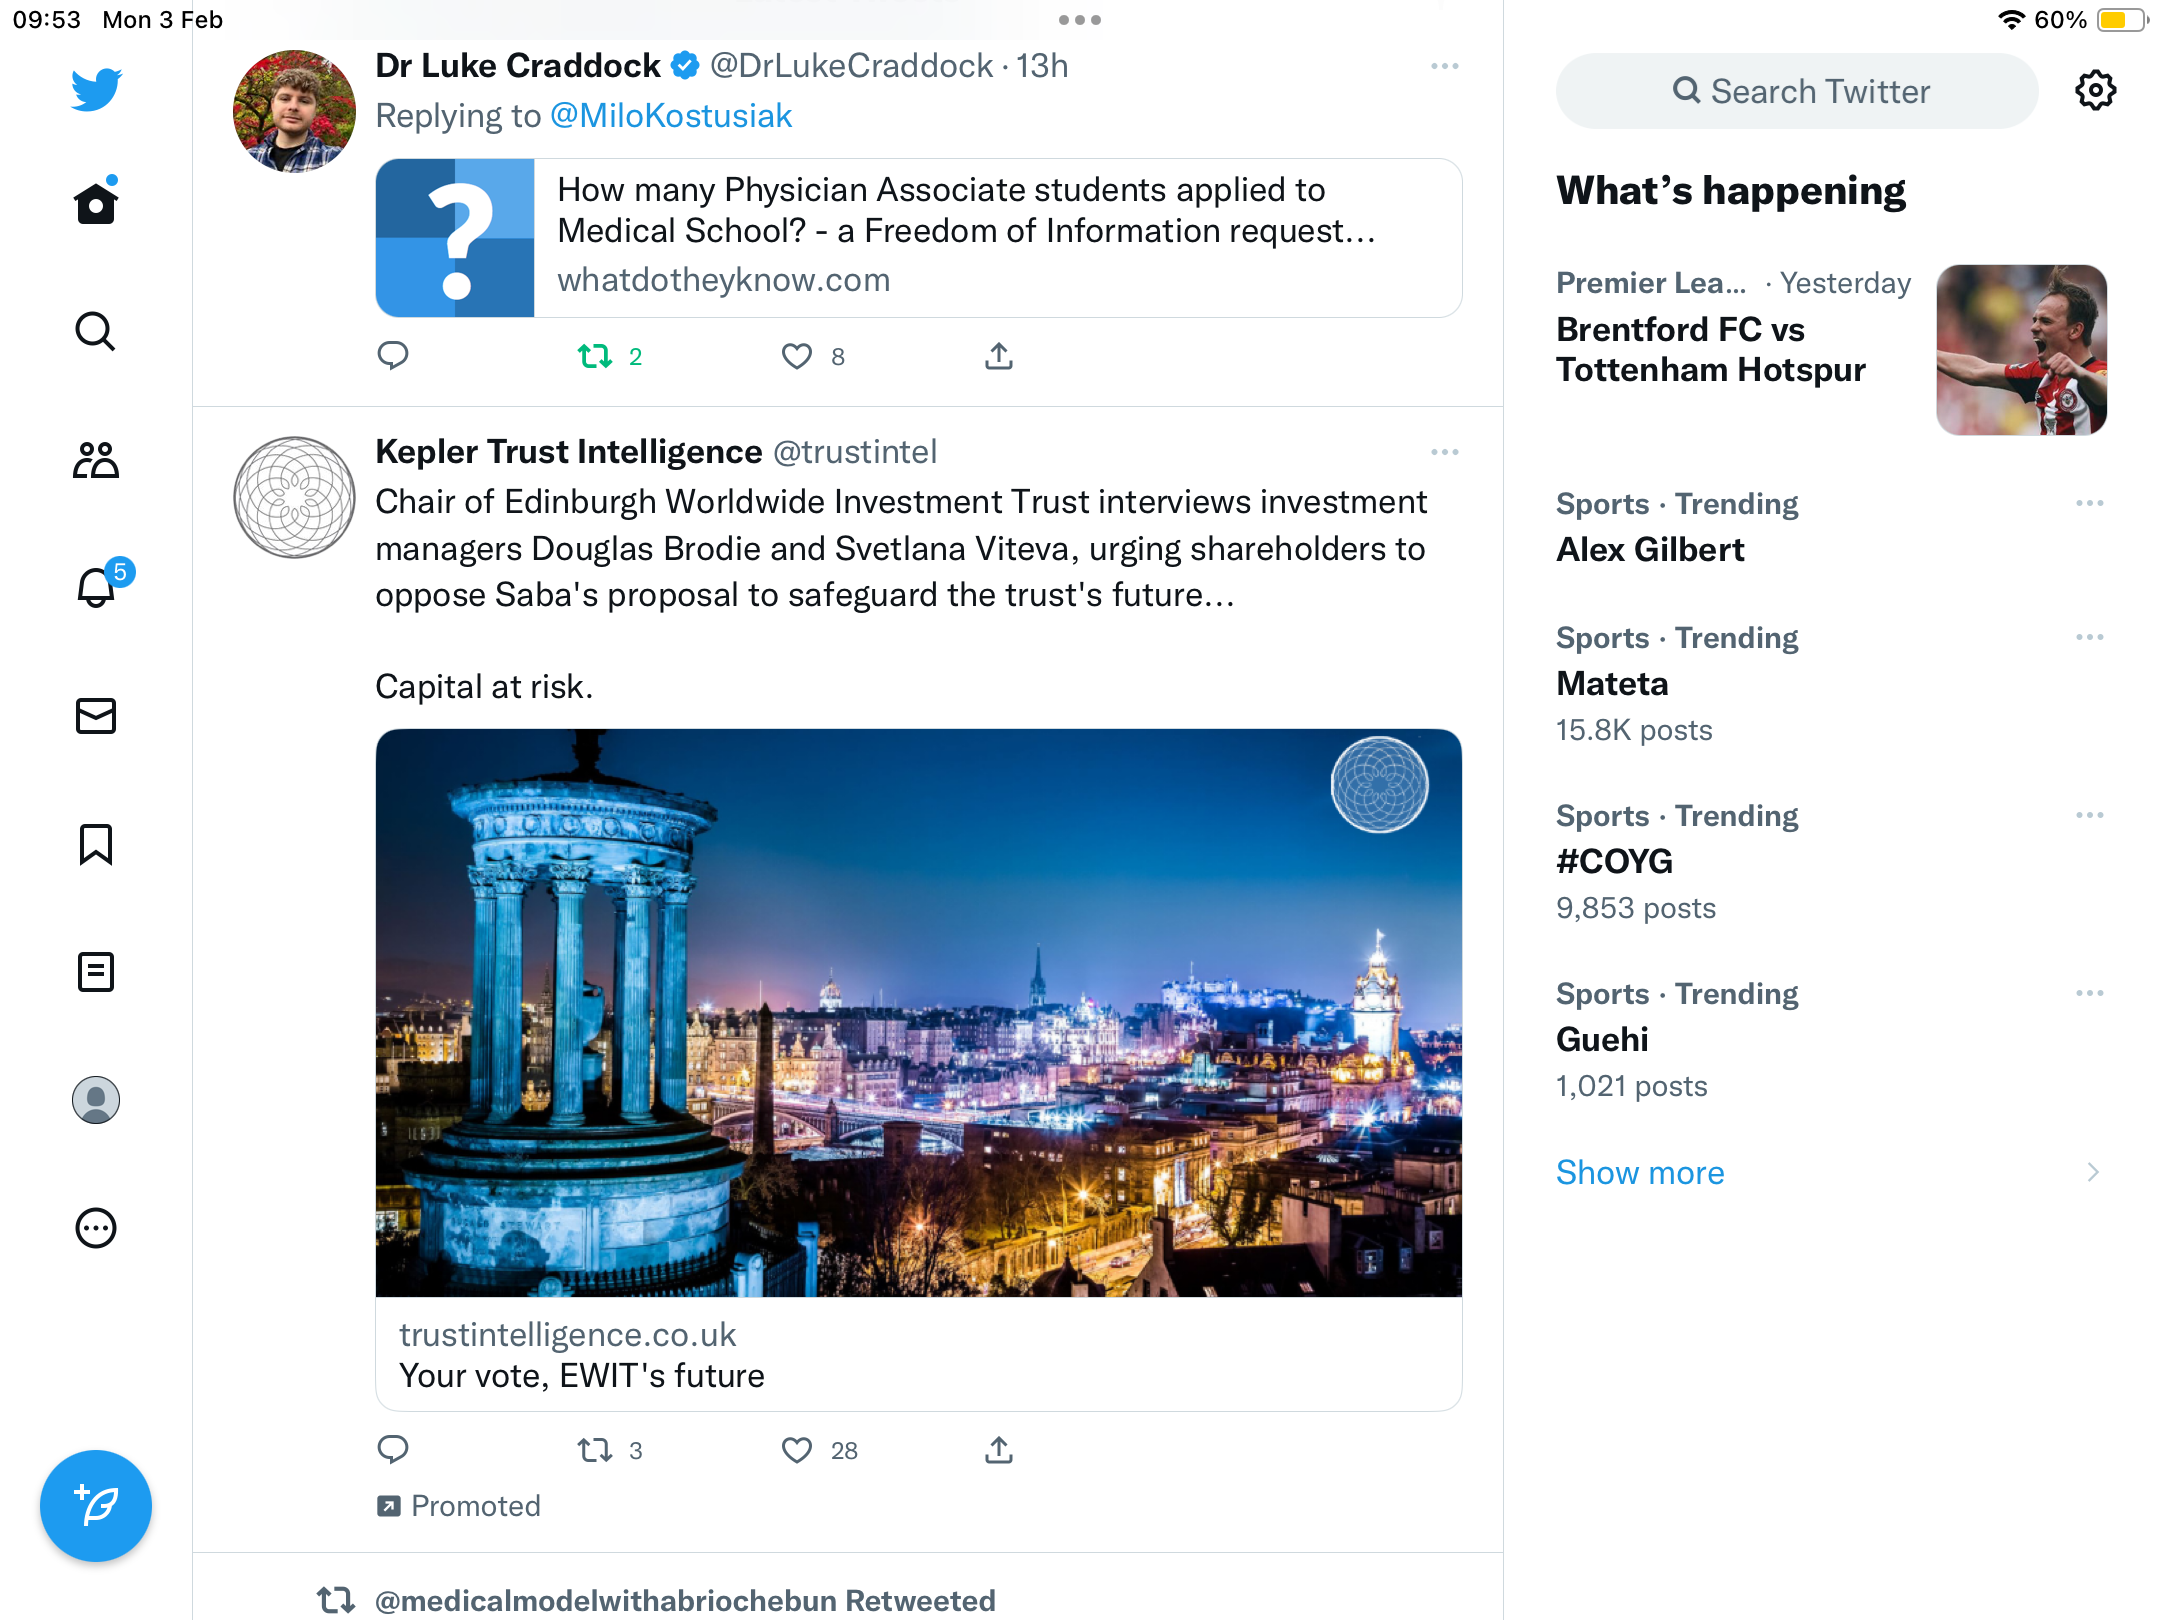Screen dimensions: 2160x1620
Task: Open Dr Luke Craddock's profile picture
Action: coord(294,111)
